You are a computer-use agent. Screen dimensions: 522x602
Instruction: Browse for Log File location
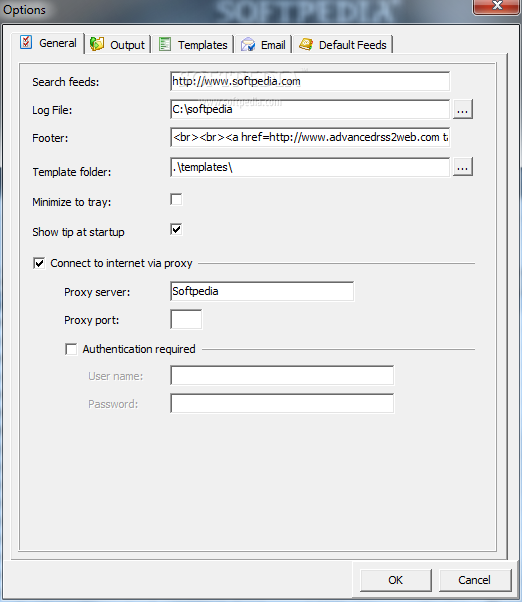tap(463, 109)
